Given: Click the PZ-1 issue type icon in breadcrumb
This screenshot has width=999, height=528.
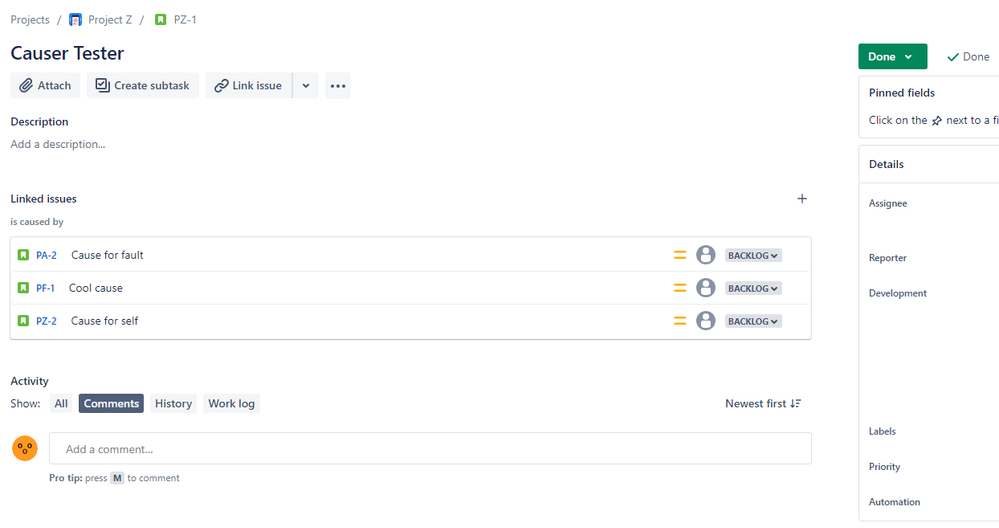Looking at the screenshot, I should 161,20.
